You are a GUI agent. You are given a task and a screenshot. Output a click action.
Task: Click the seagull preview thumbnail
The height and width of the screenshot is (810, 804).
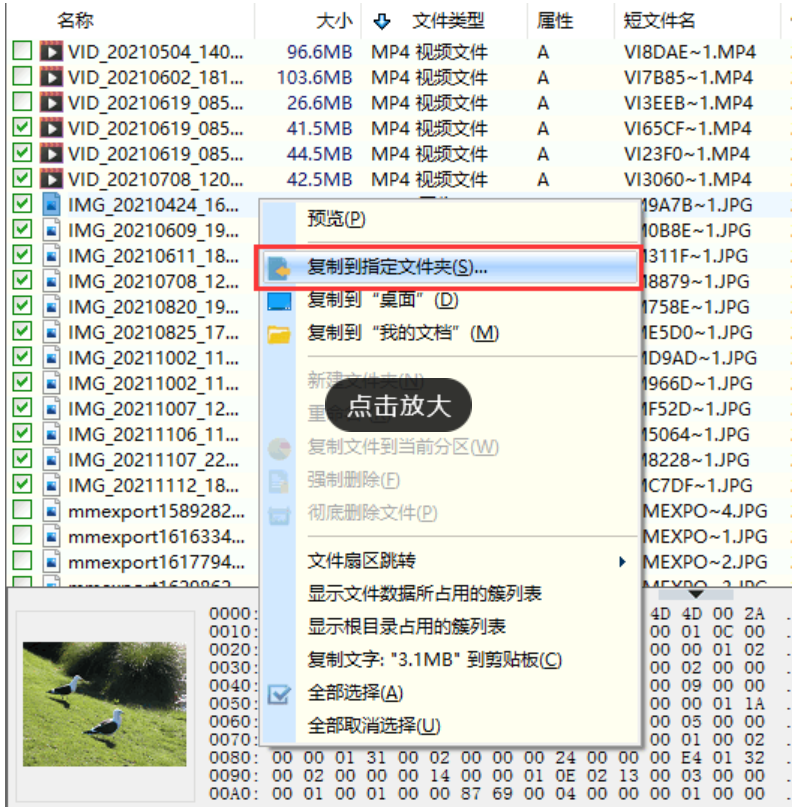[x=104, y=704]
